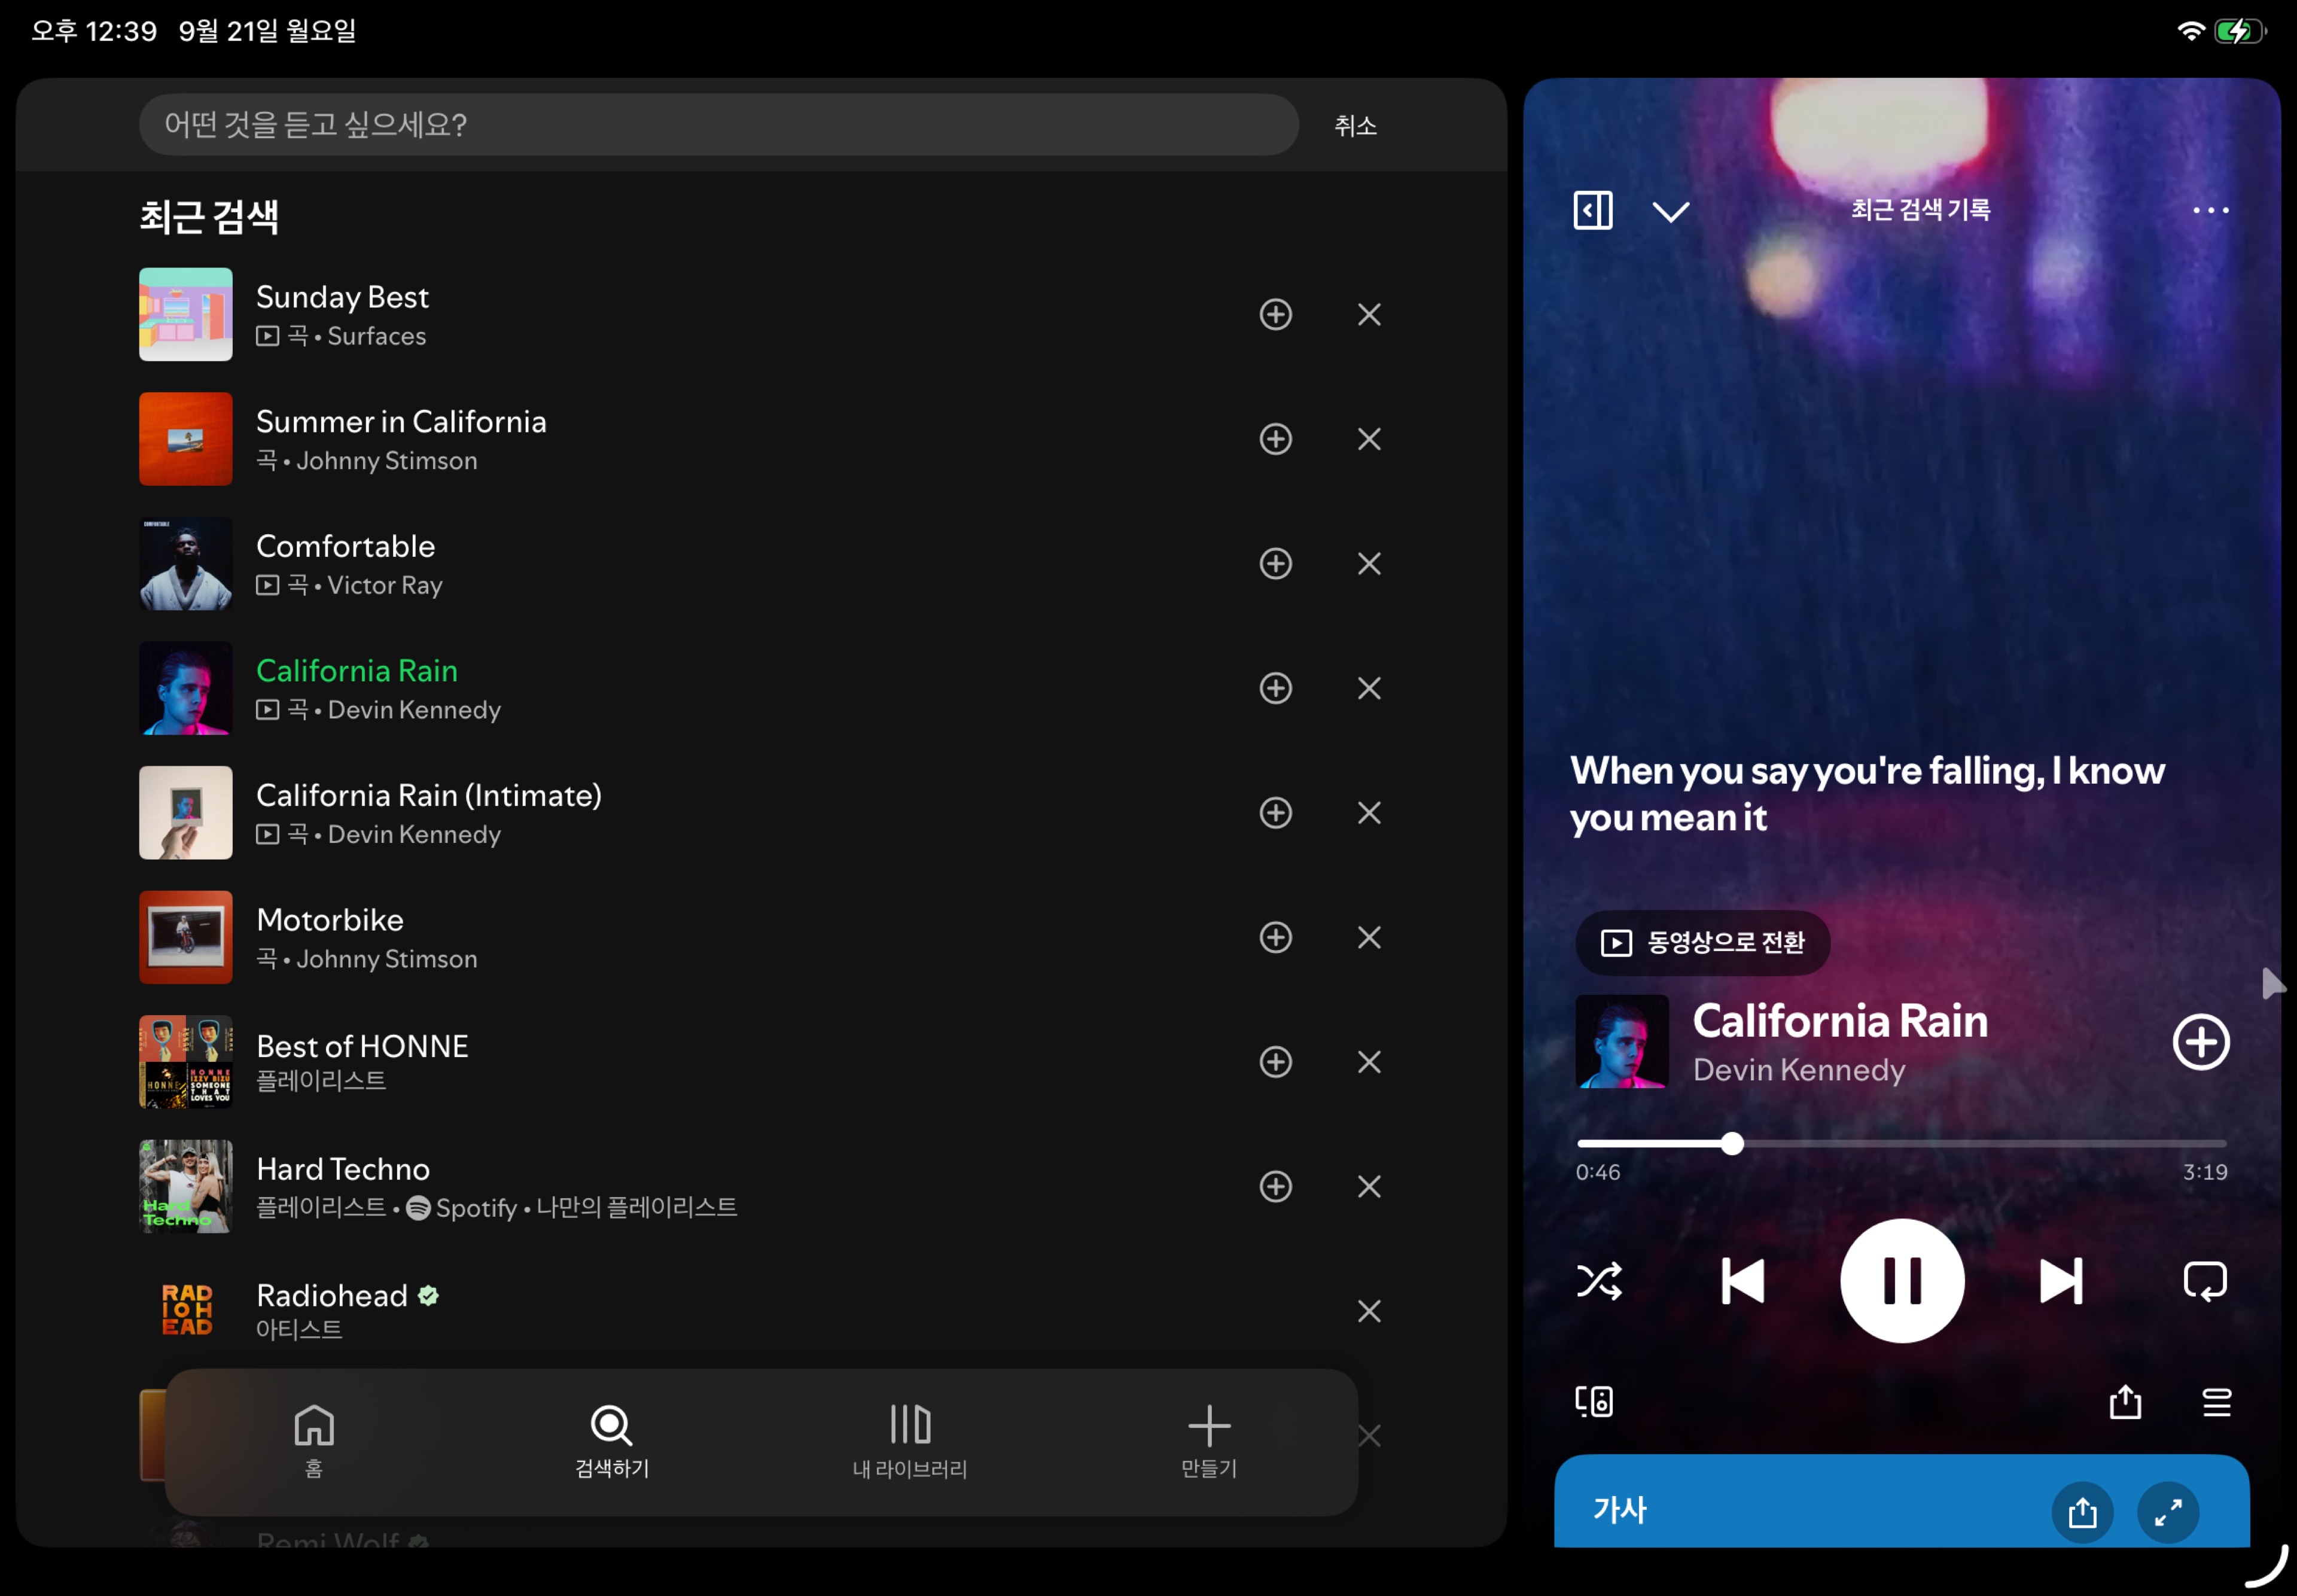Add the playing California Rain to library
The height and width of the screenshot is (1596, 2297).
pos(2200,1042)
